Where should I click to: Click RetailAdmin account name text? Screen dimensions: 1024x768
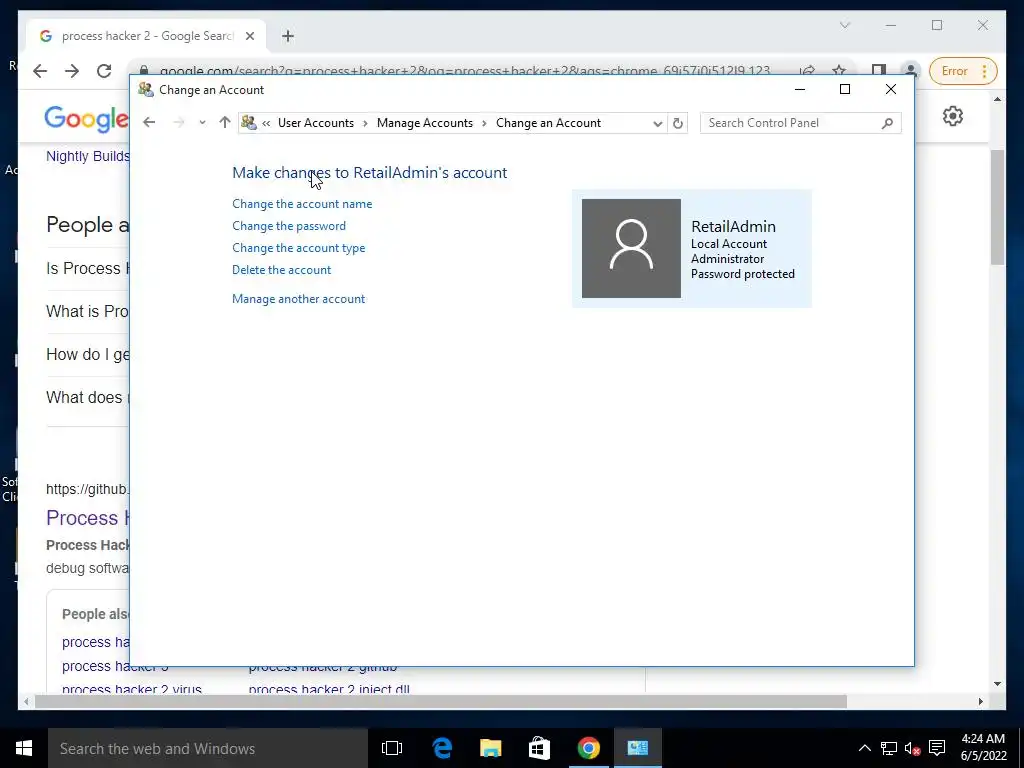coord(733,227)
